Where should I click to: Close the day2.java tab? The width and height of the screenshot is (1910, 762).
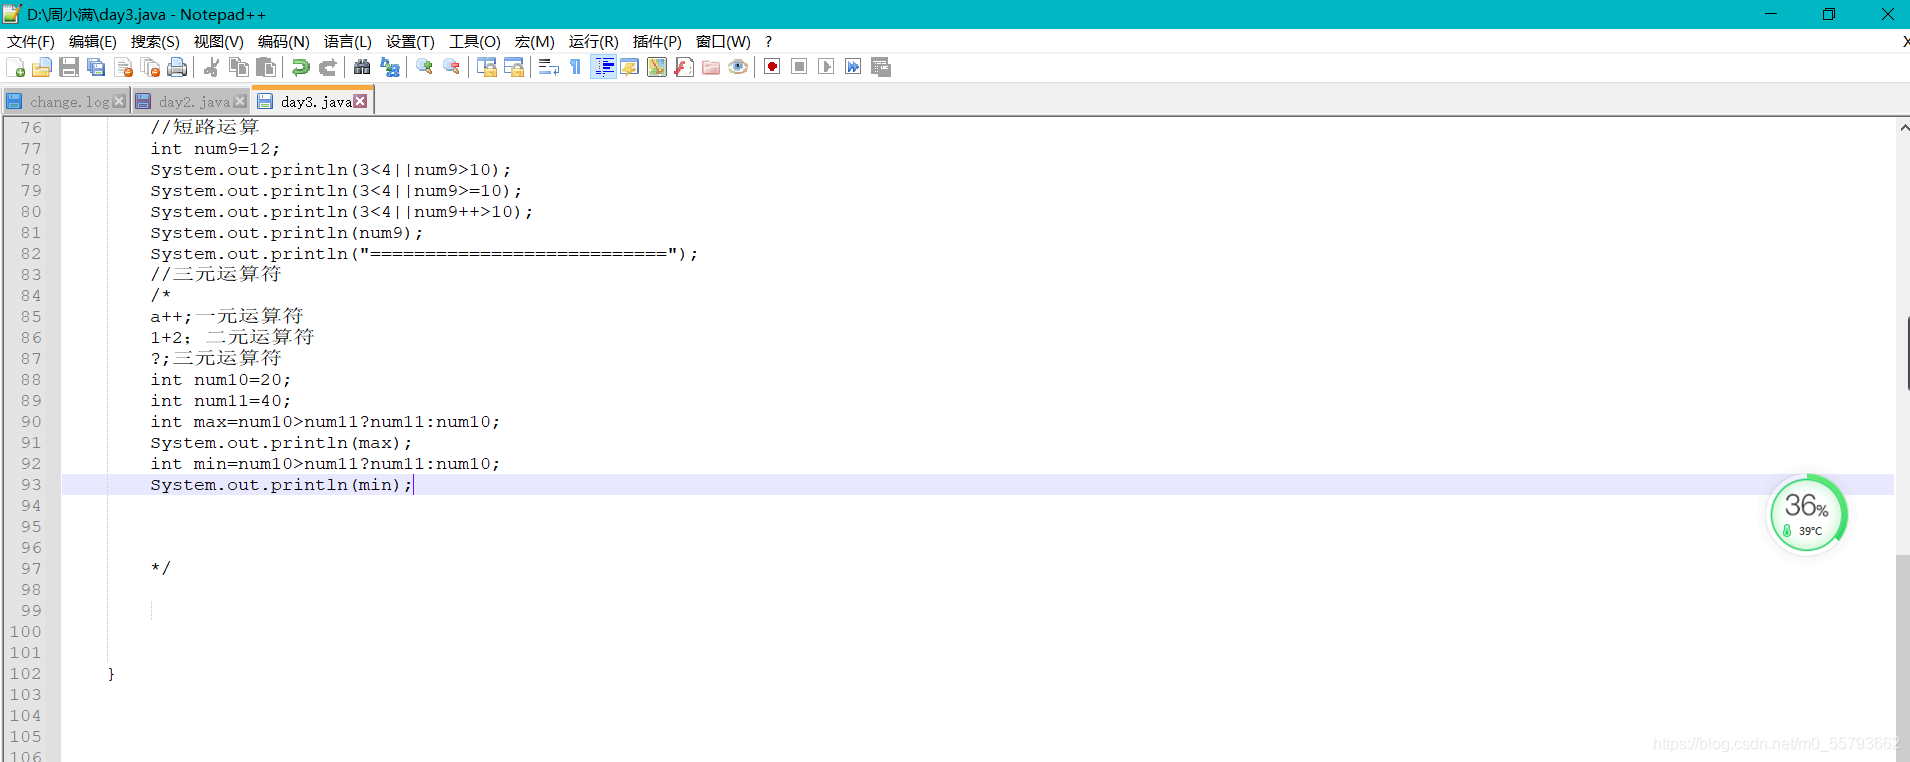click(x=240, y=101)
